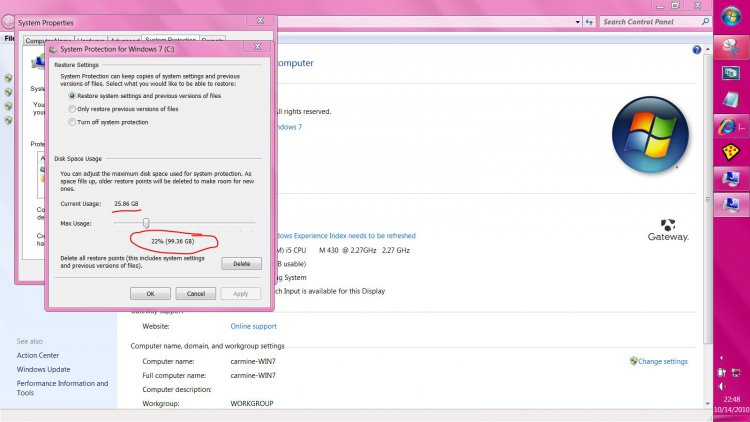Click the Delete restore points button

pyautogui.click(x=241, y=264)
